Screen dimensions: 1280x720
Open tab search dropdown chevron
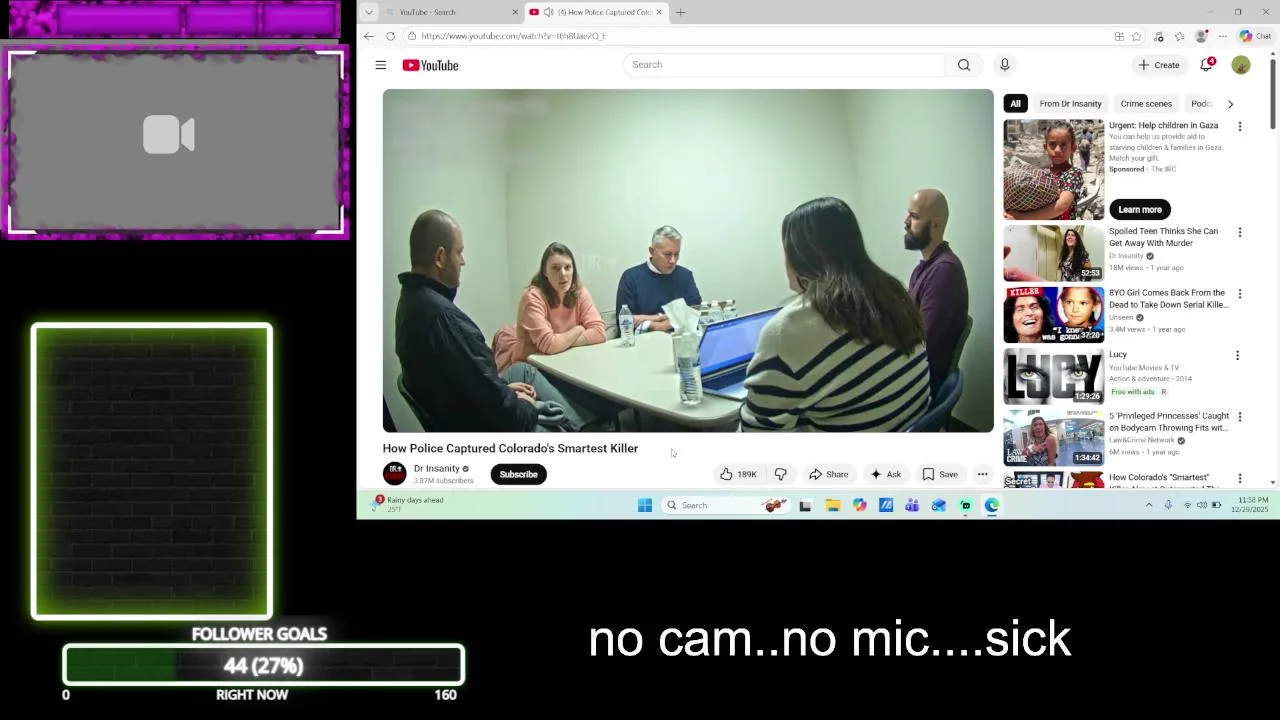click(x=369, y=12)
